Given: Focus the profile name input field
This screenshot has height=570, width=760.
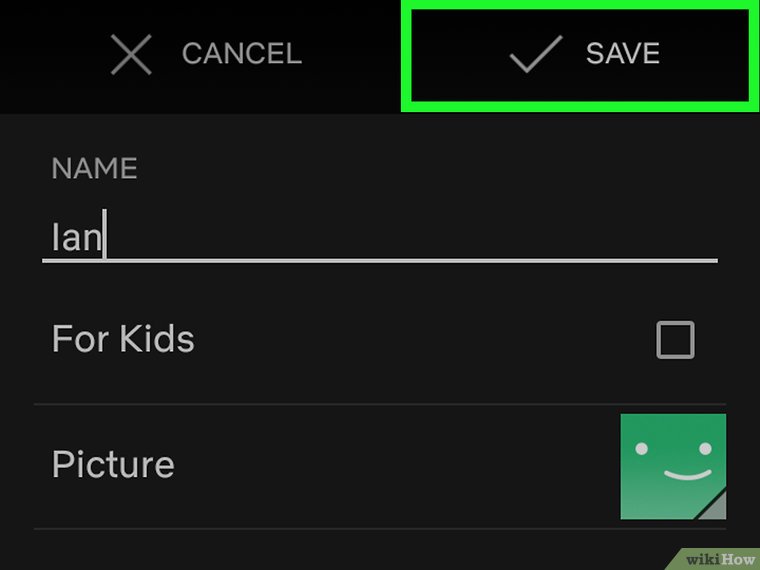Looking at the screenshot, I should click(380, 240).
